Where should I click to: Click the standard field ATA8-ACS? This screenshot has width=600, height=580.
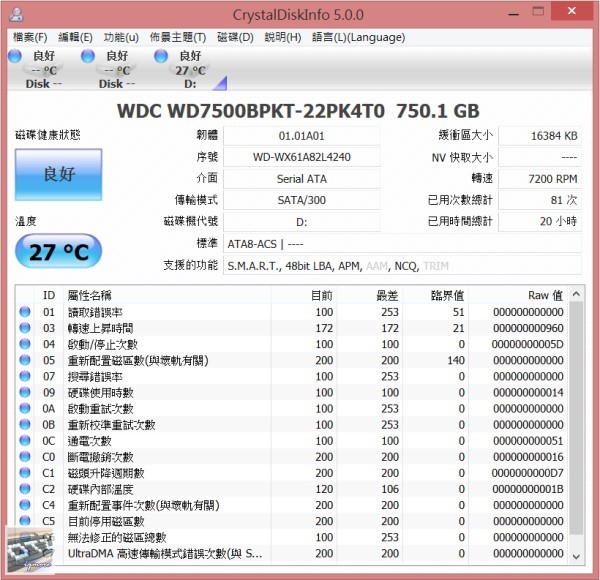pyautogui.click(x=402, y=244)
